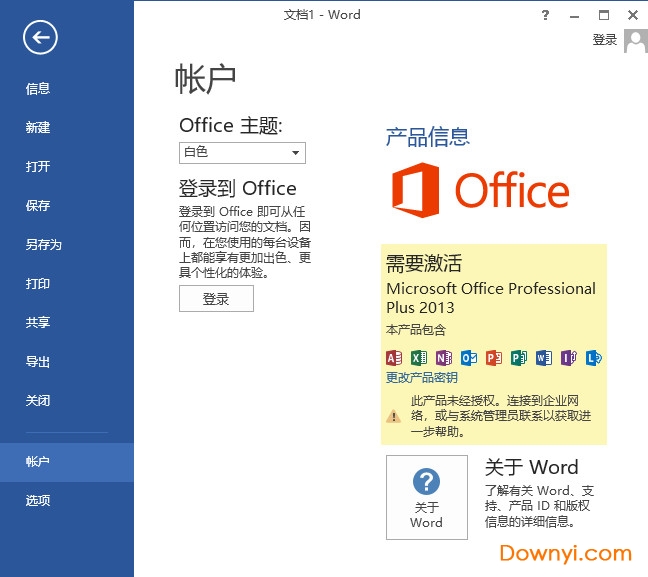Click the 登录 link at top right
This screenshot has width=648, height=577.
(604, 40)
